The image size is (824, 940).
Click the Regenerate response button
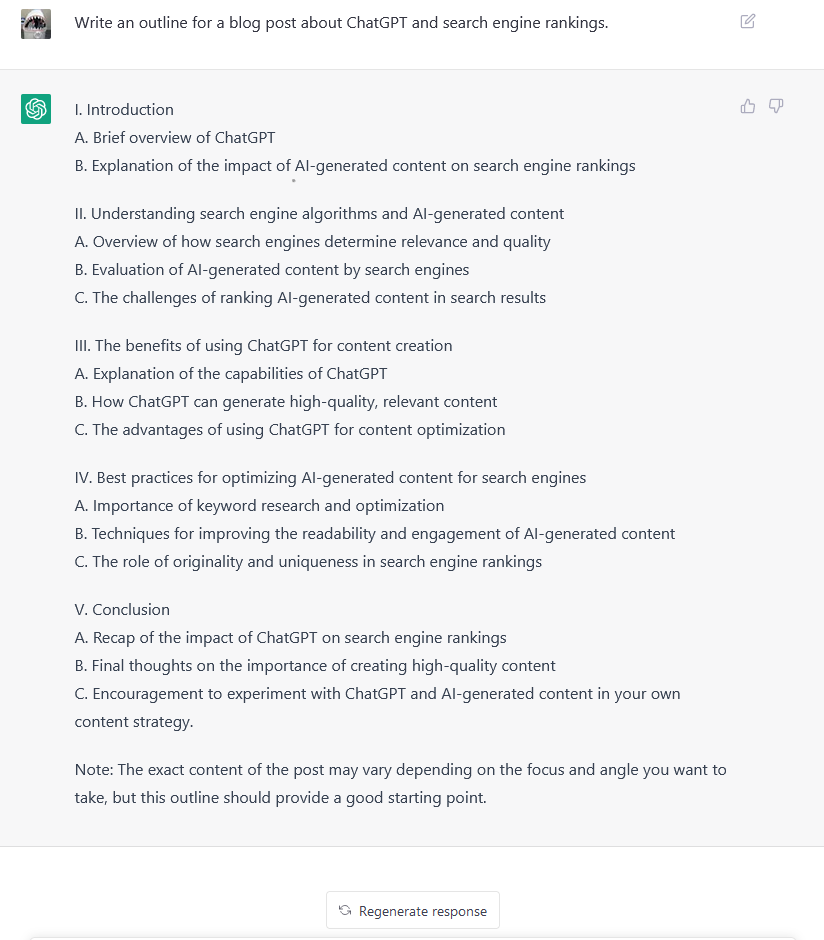tap(413, 911)
